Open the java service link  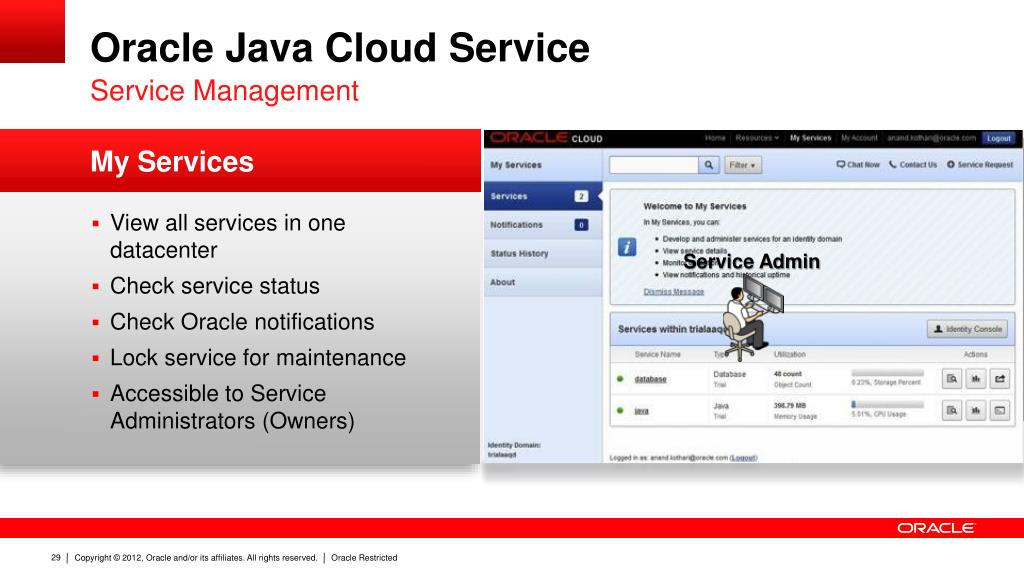pyautogui.click(x=641, y=411)
